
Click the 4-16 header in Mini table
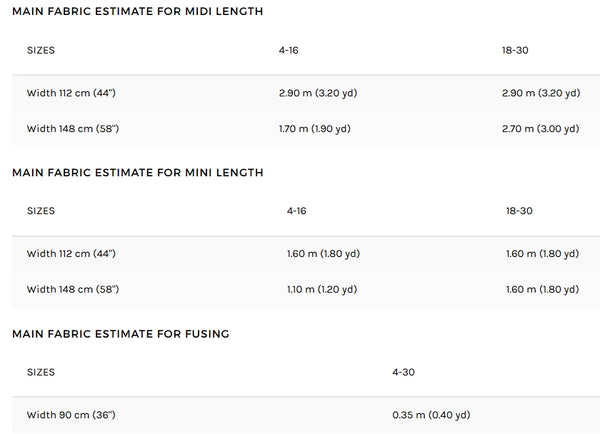(297, 211)
